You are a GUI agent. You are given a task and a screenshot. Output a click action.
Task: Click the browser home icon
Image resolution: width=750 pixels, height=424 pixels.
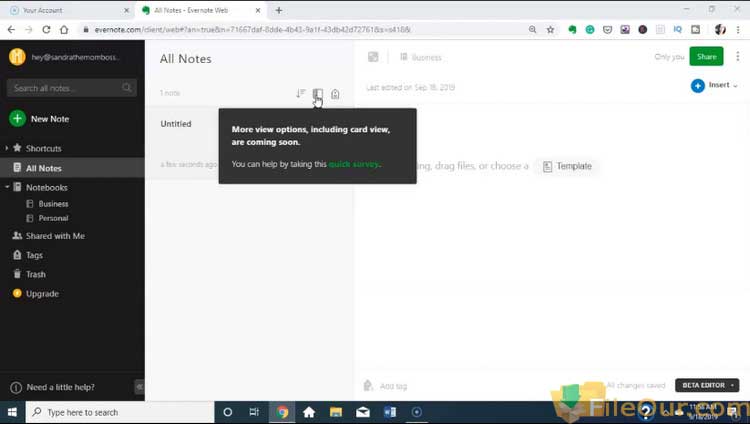(x=64, y=30)
